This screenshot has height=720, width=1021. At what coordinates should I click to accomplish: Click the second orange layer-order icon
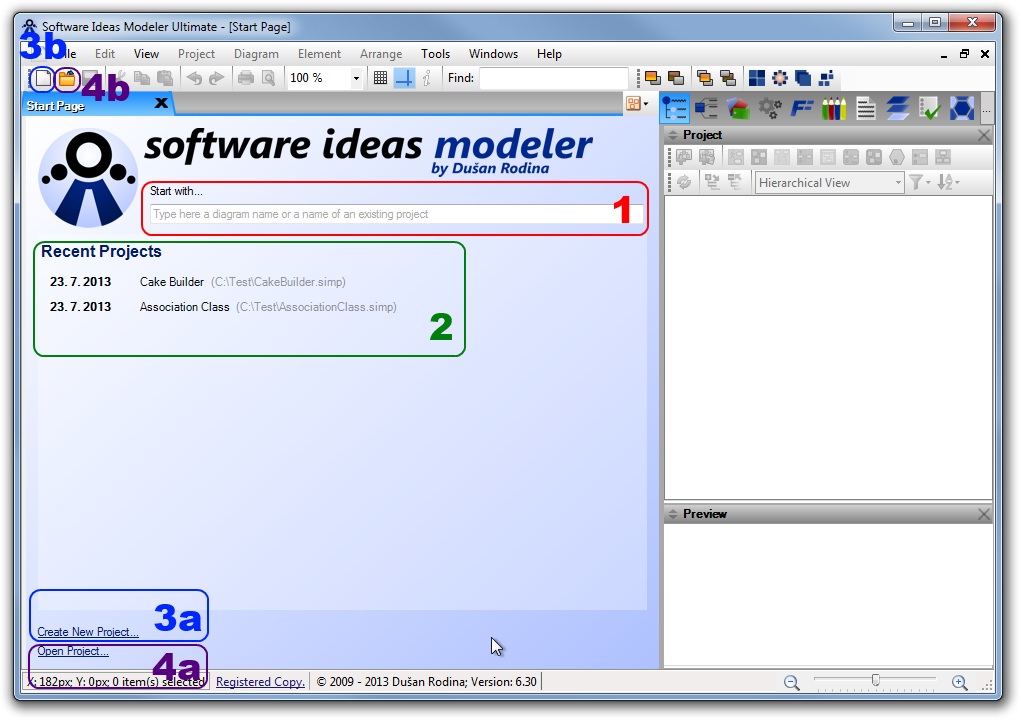click(x=676, y=79)
